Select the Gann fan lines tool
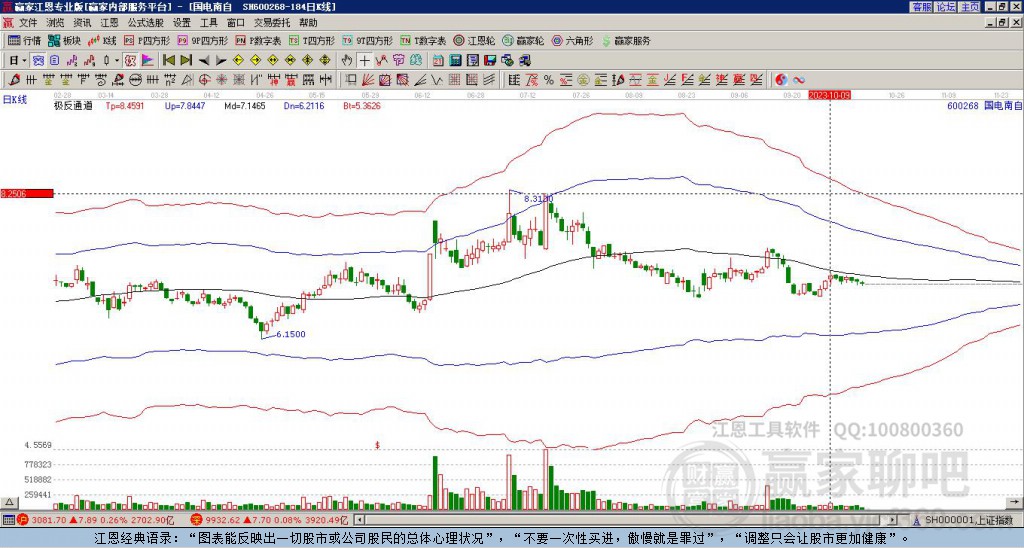 [368, 80]
